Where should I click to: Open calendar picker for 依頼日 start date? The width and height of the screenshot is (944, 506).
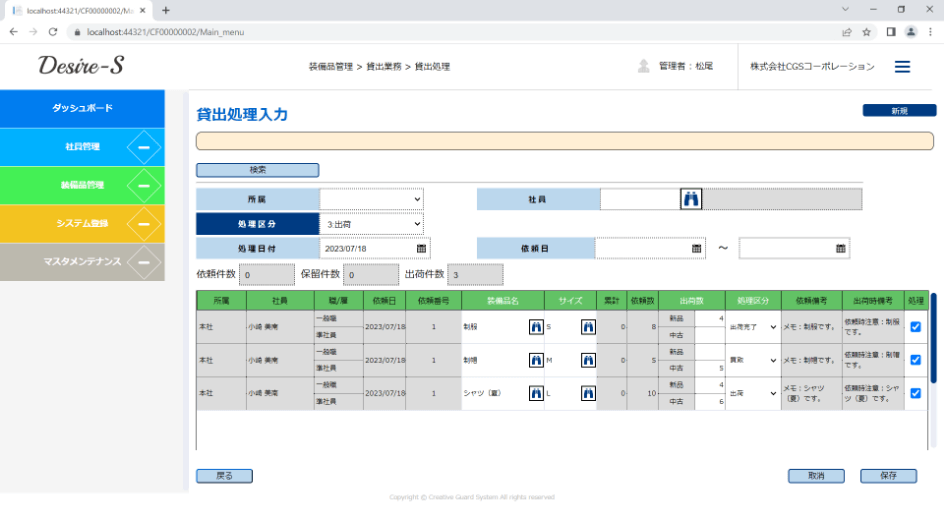click(x=697, y=248)
